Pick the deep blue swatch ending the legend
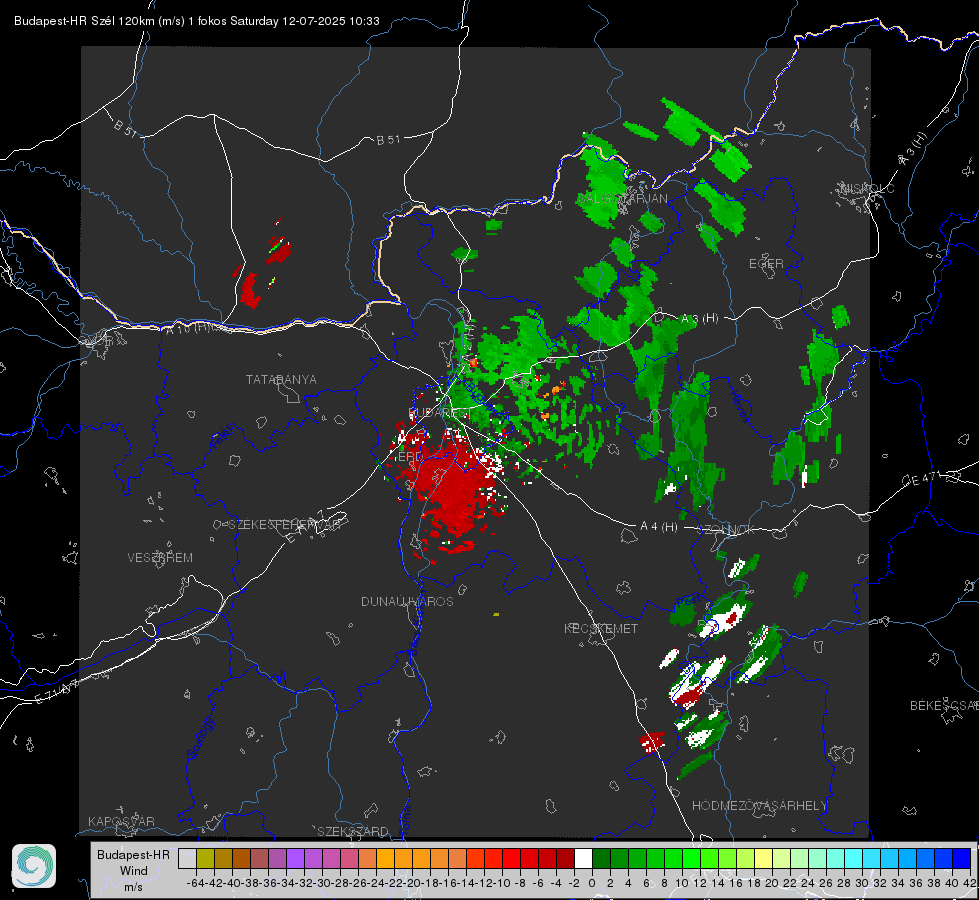Screen dimensions: 979x900 (x=962, y=858)
